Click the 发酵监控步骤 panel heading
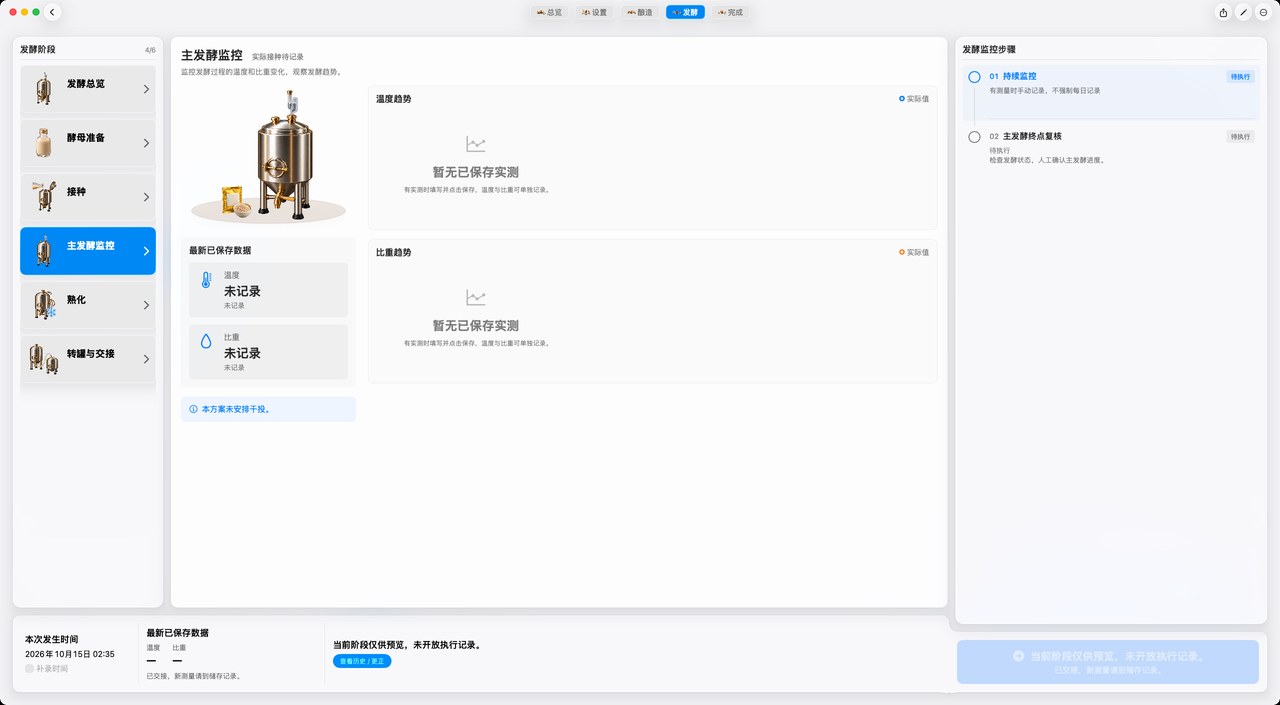 click(x=990, y=49)
